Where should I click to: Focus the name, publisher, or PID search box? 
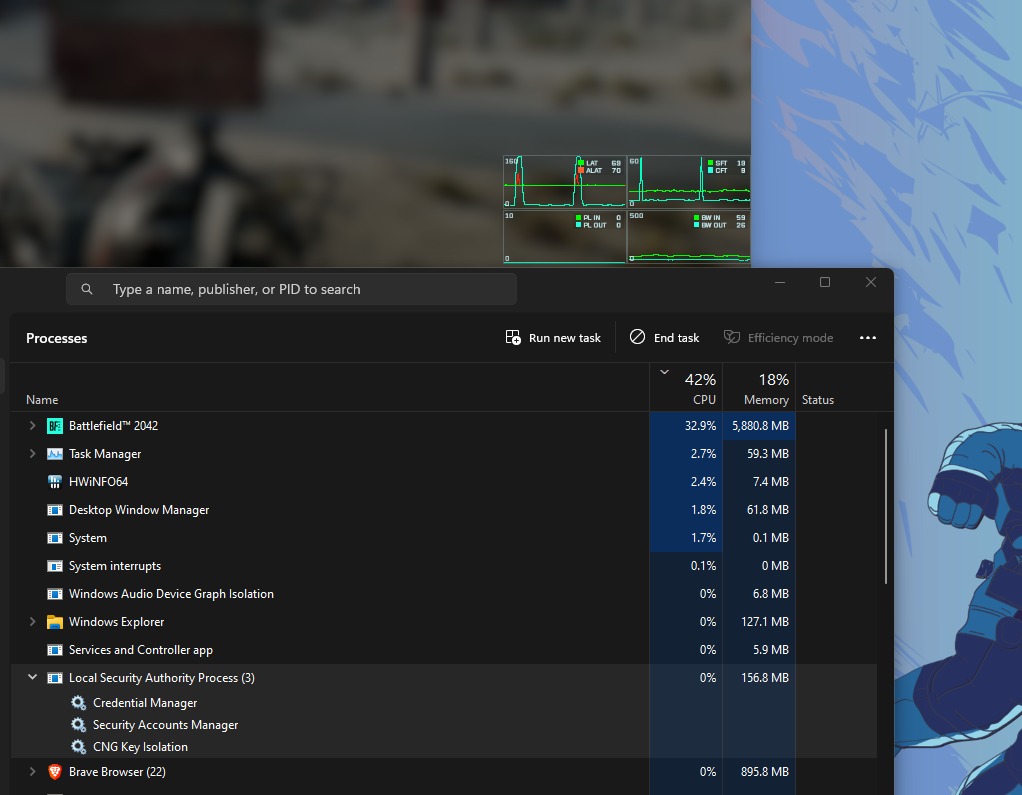point(291,289)
